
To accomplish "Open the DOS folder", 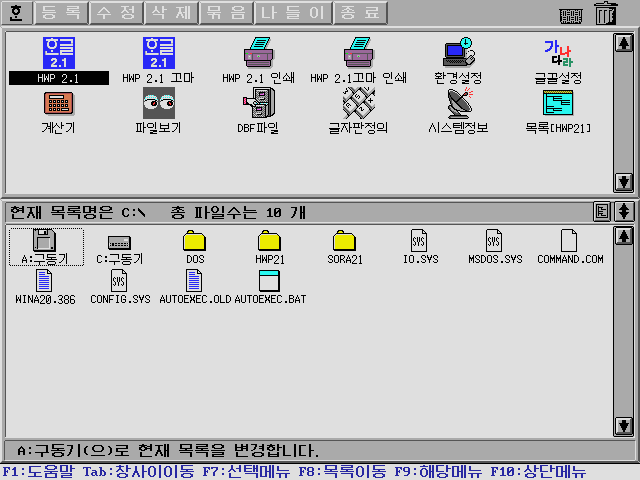I will click(x=194, y=240).
